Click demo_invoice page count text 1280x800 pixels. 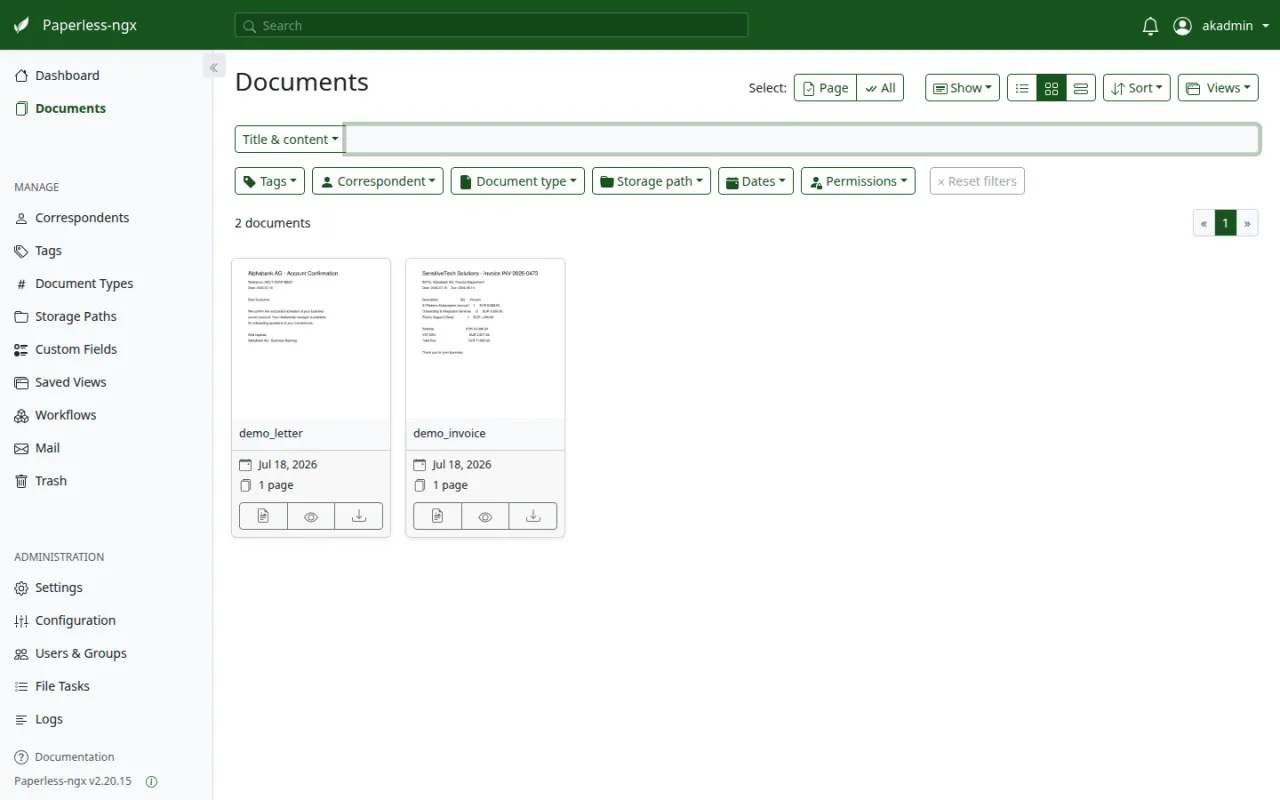coord(450,485)
